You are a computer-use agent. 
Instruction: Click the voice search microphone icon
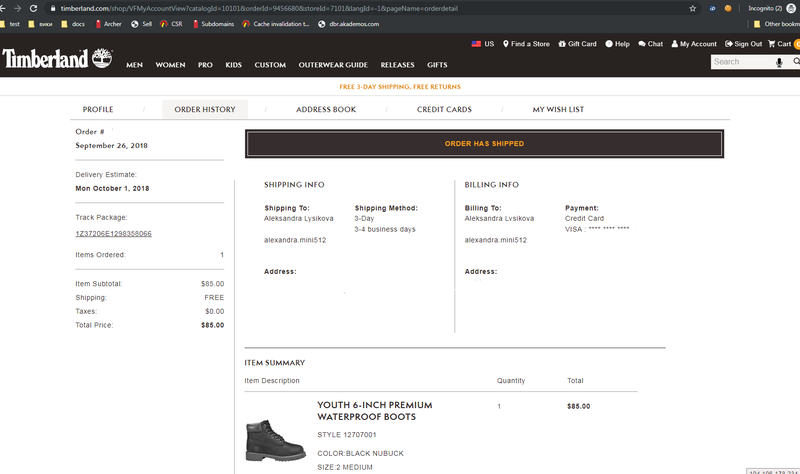[x=779, y=62]
